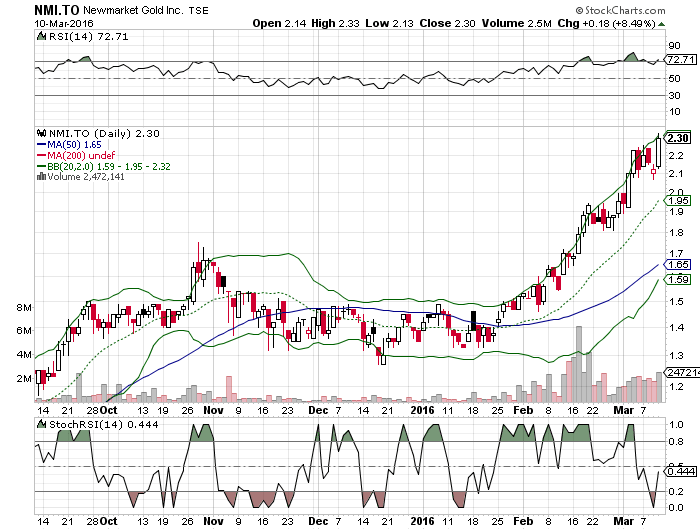Click the 1.59 lower band price tag
The height and width of the screenshot is (530, 700).
tap(678, 280)
